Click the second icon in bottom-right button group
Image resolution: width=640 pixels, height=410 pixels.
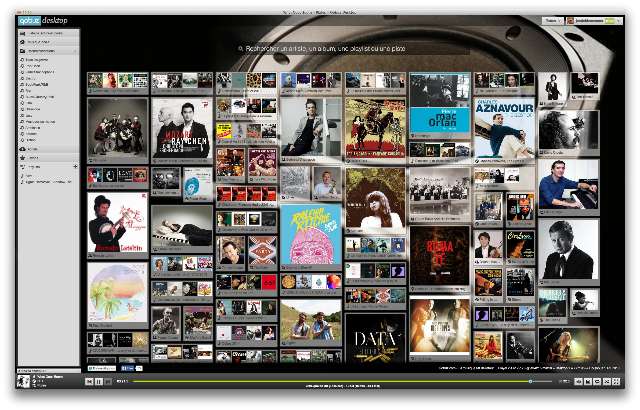tap(588, 381)
